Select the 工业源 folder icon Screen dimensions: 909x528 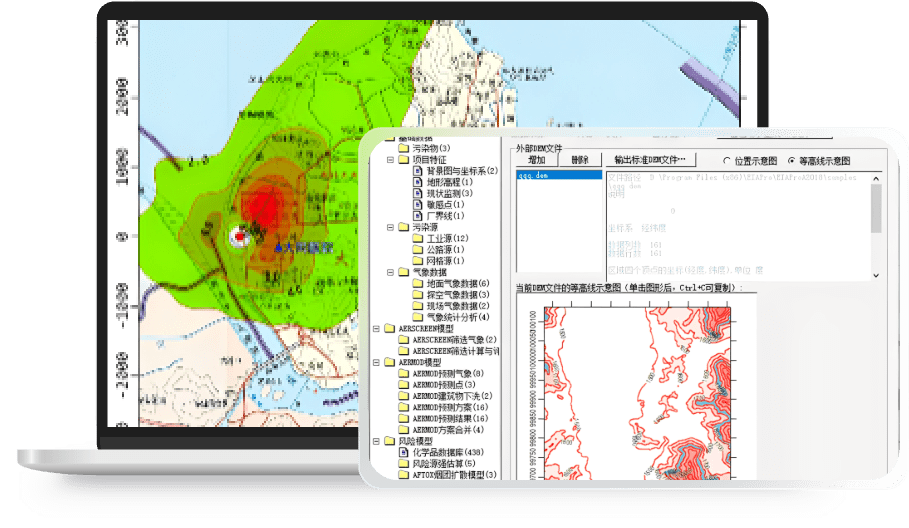point(417,238)
